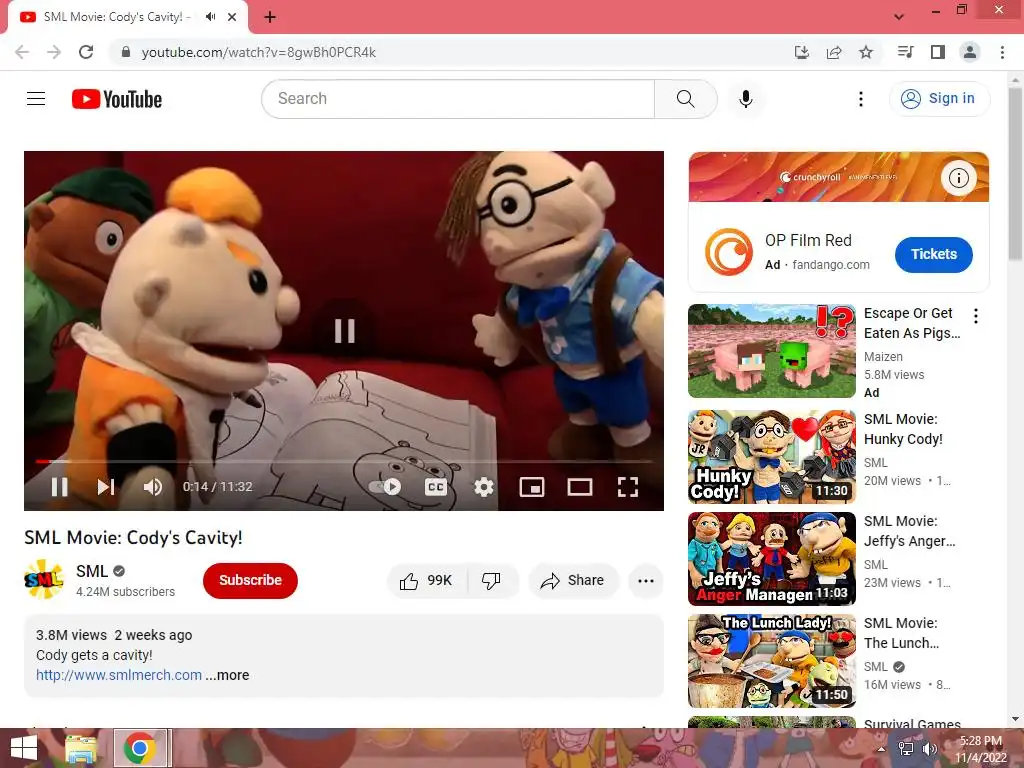Open tab search chevron
Screen dimensions: 1024x768
(899, 17)
